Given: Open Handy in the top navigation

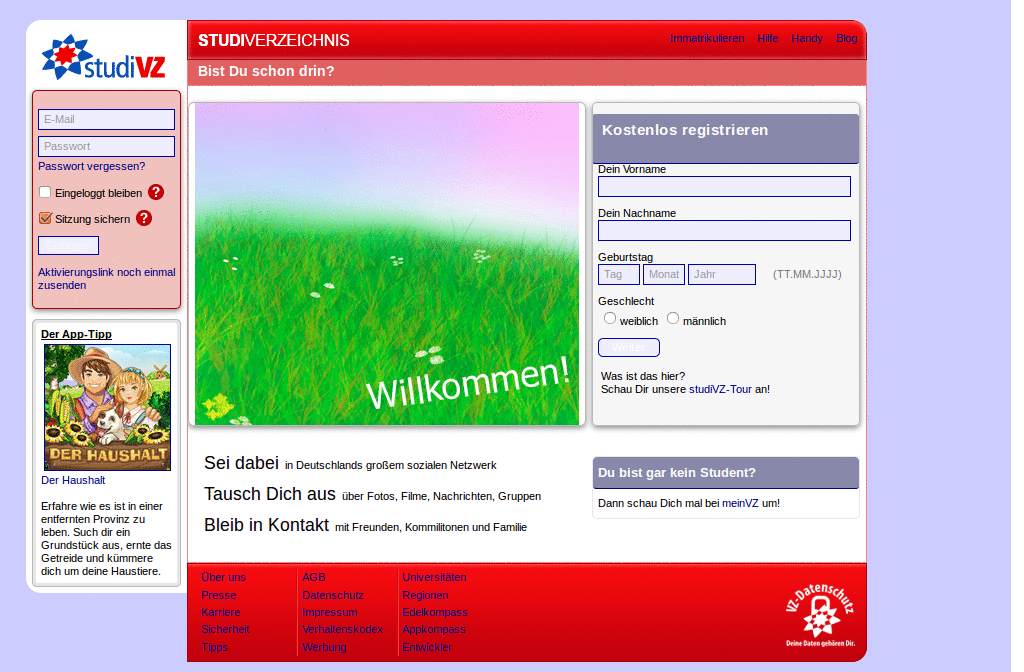Looking at the screenshot, I should point(807,39).
